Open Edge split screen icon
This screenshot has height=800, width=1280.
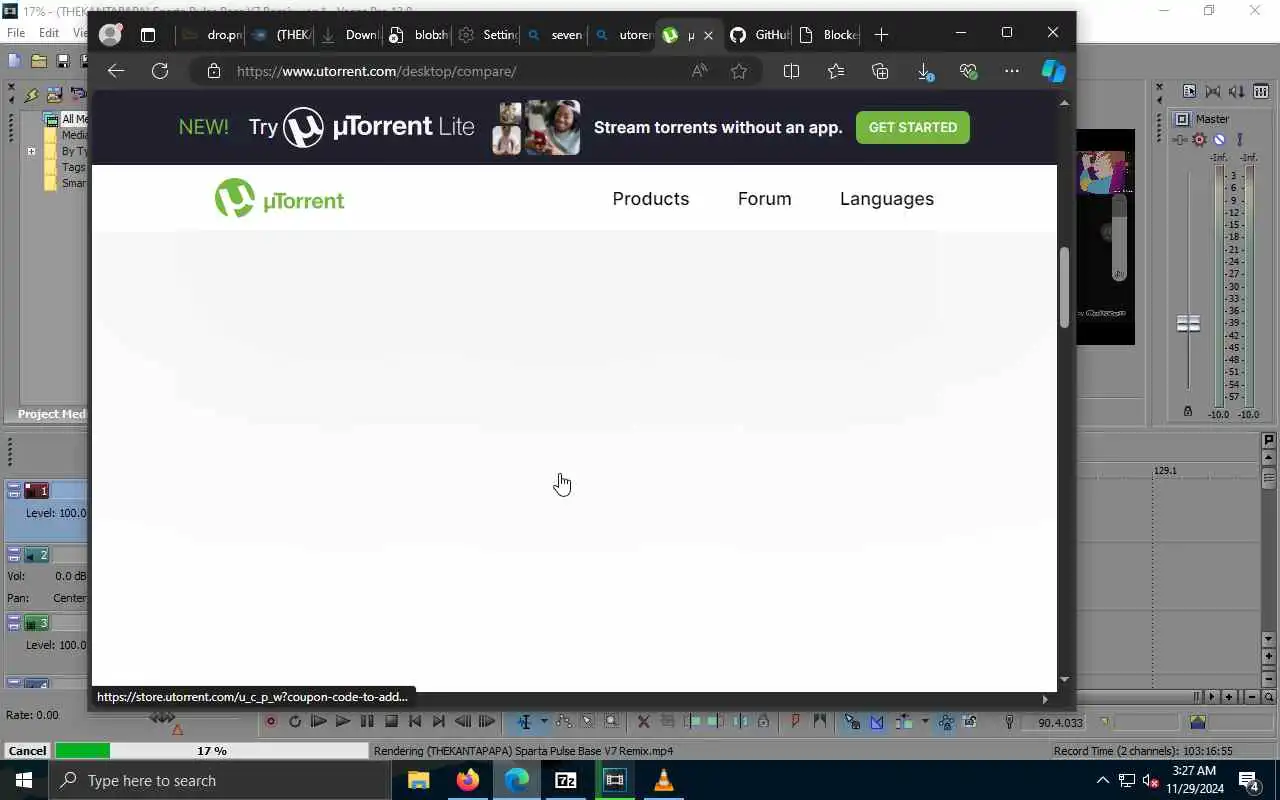click(791, 71)
